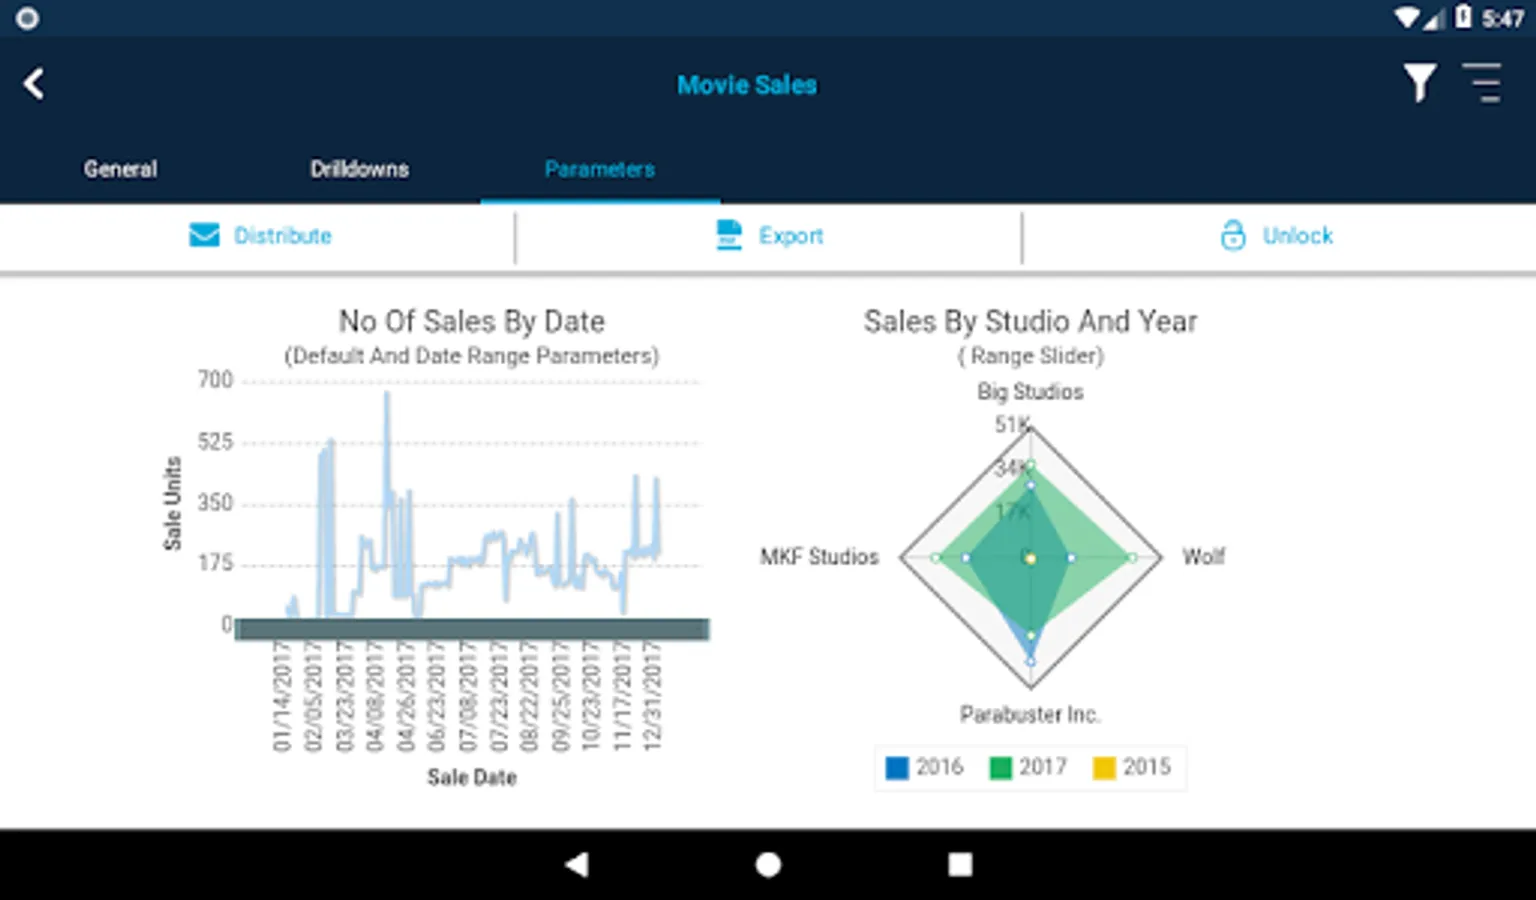
Task: Tap the Default And Date Range Parameters subtitle
Action: click(x=472, y=356)
